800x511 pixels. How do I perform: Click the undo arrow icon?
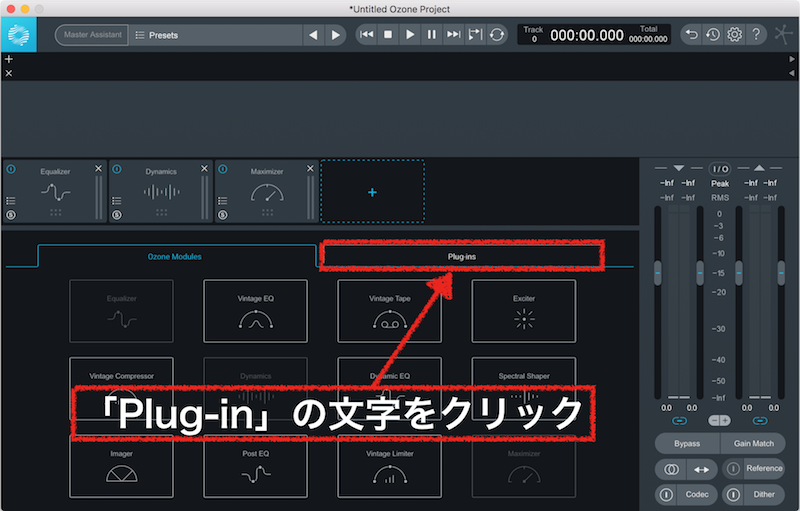(691, 34)
